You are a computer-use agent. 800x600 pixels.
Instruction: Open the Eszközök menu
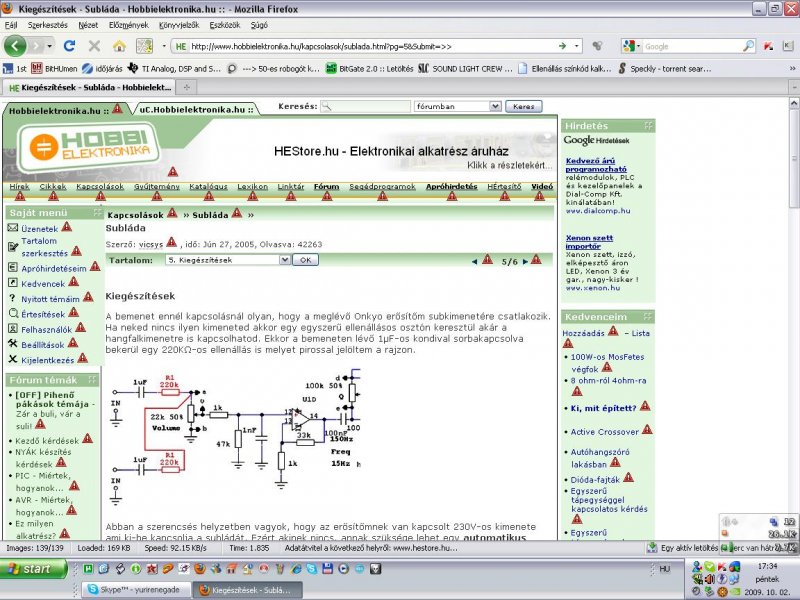[x=224, y=25]
